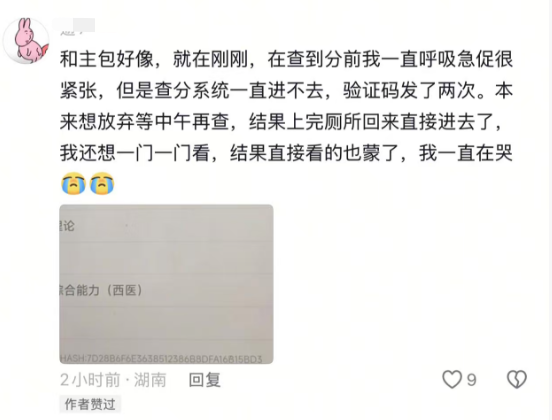The image size is (552, 420).
Task: Dislike the comment with broken heart
Action: (x=516, y=380)
